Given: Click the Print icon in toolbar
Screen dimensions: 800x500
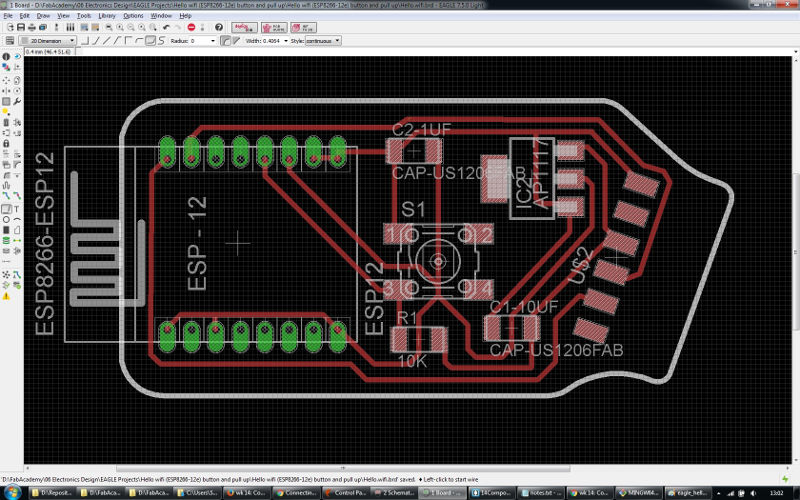Looking at the screenshot, I should point(32,27).
